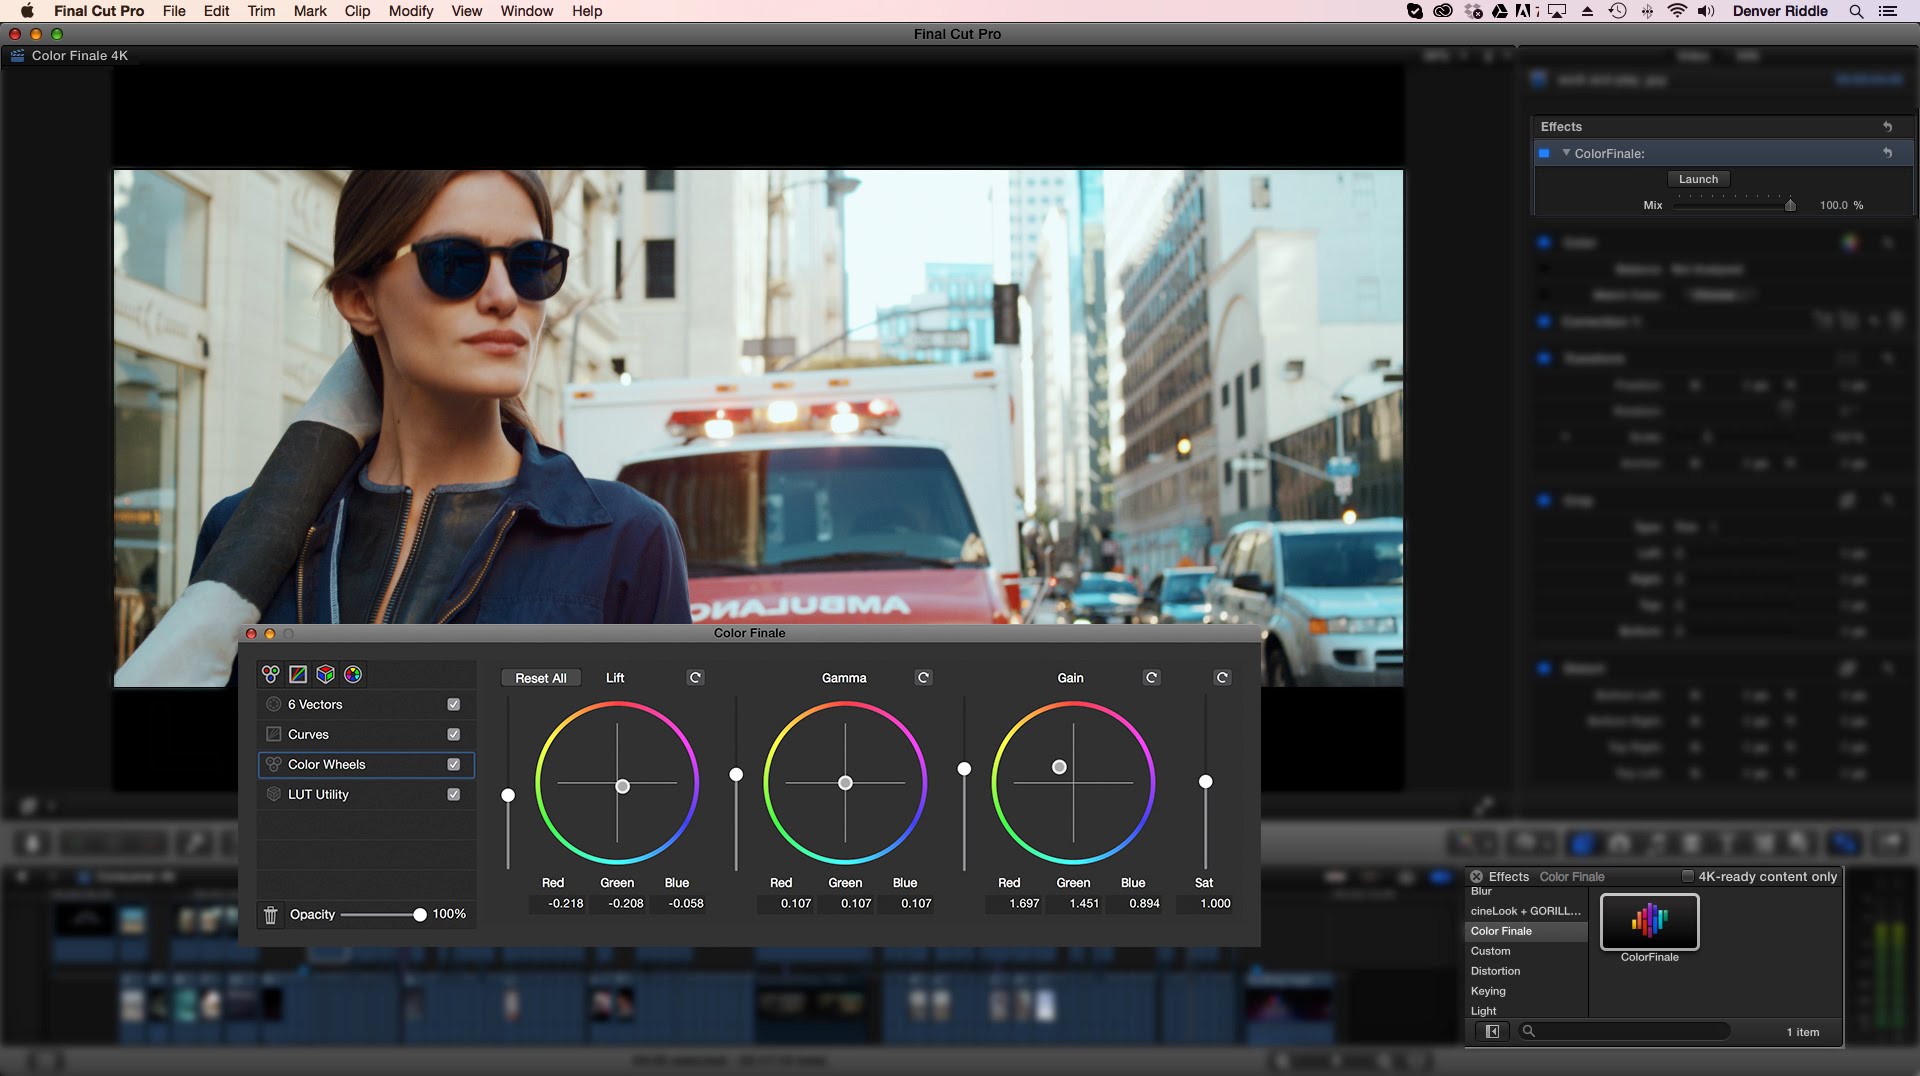Enable 4K-ready content only checkbox
Screen dimensions: 1920x1076
[x=1688, y=877]
